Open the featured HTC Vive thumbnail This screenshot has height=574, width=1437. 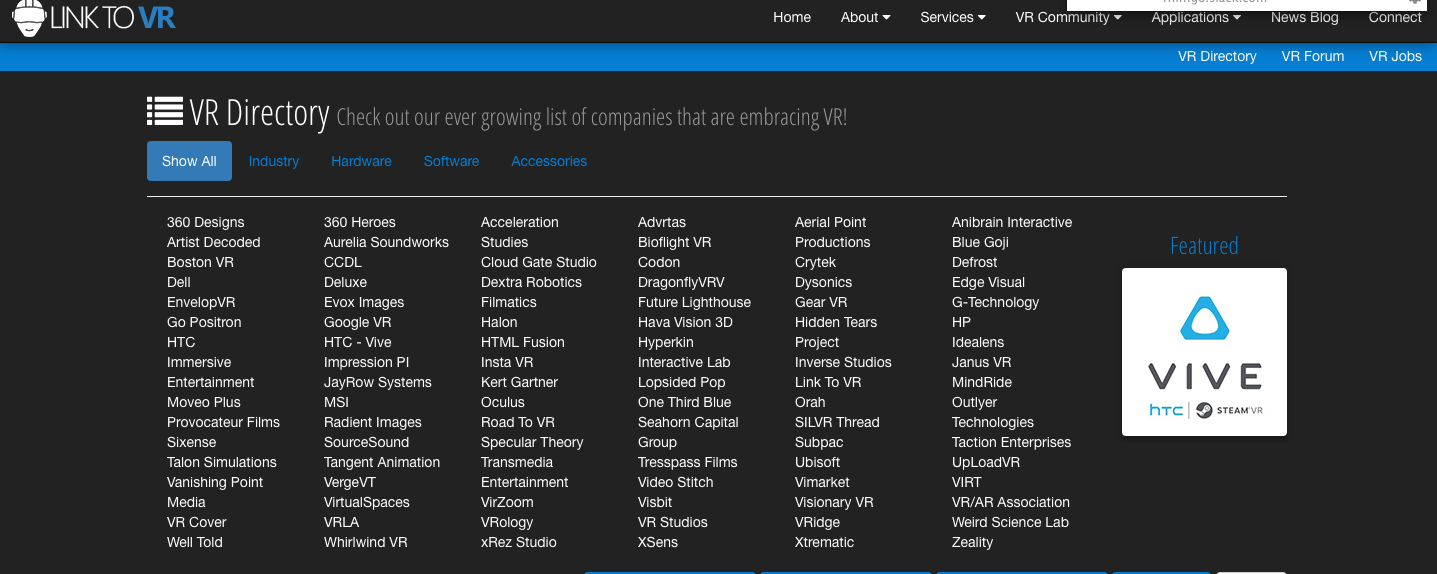(x=1204, y=352)
